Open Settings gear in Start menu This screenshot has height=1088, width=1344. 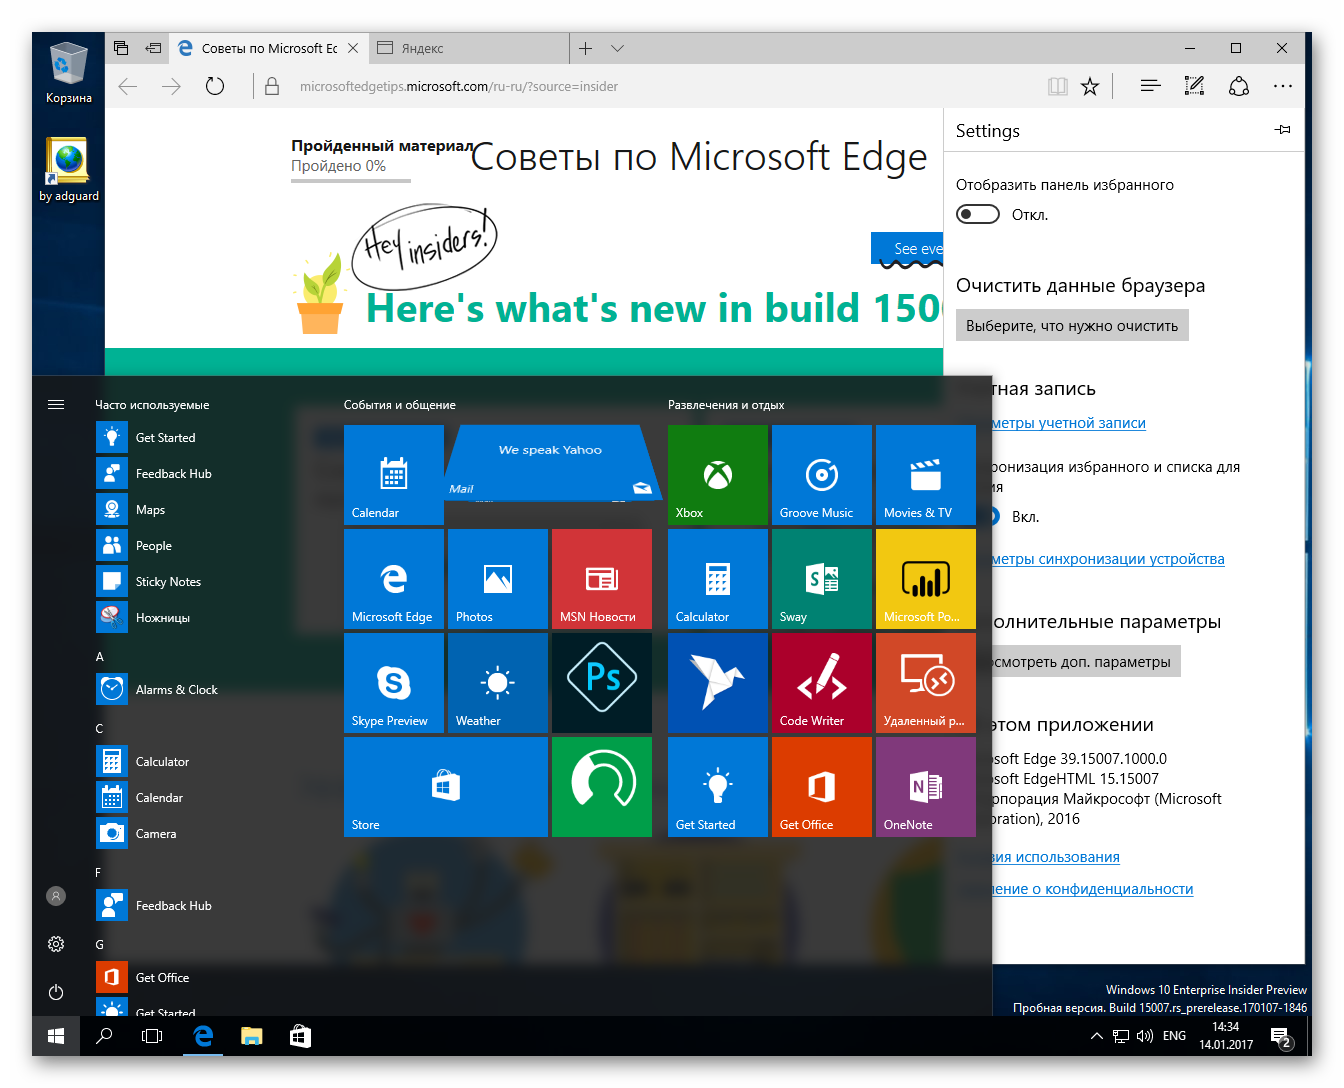click(x=56, y=944)
